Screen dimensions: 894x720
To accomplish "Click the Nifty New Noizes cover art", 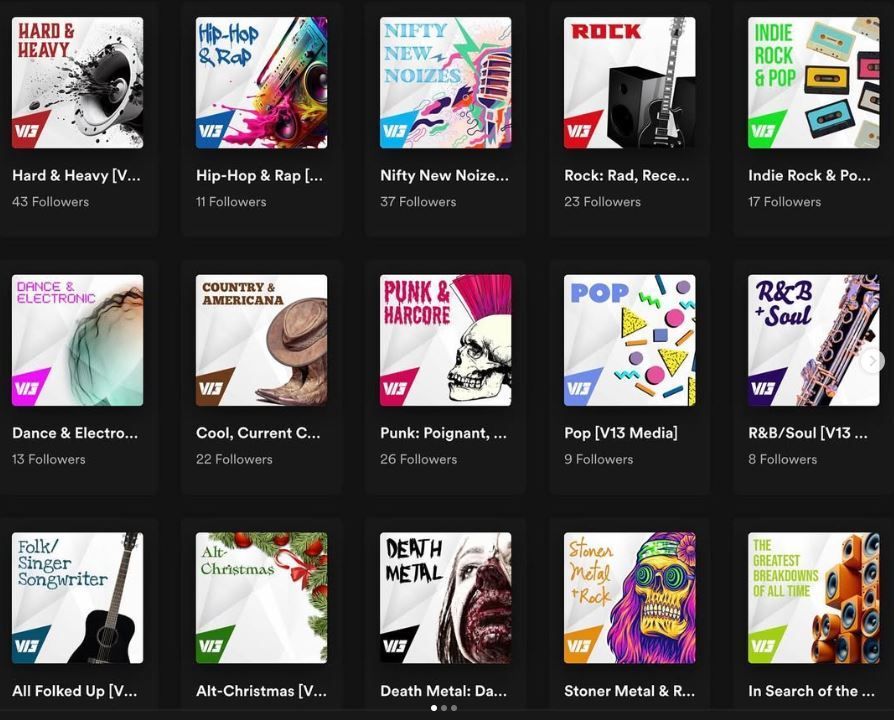I will 445,83.
